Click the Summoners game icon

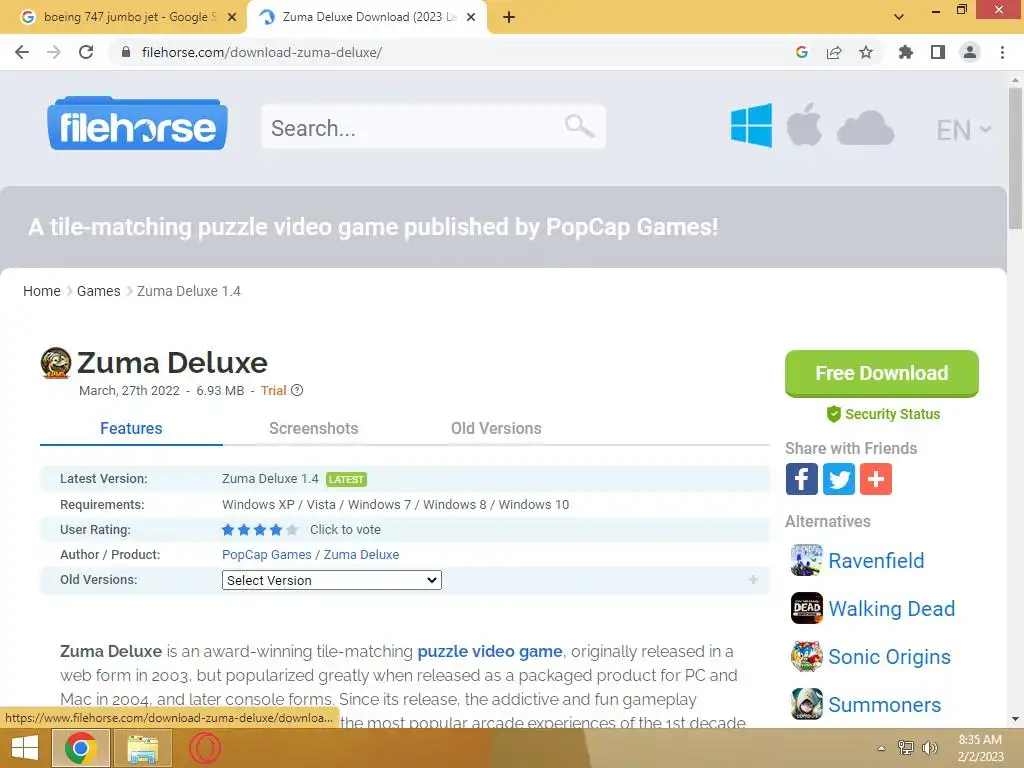coord(807,704)
